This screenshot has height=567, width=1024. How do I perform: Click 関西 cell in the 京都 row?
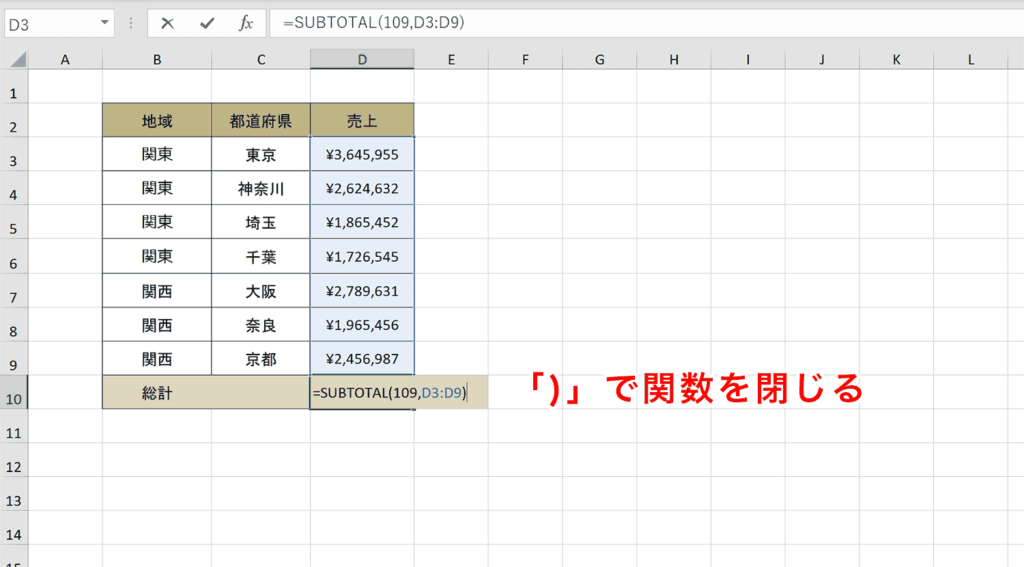pyautogui.click(x=157, y=359)
